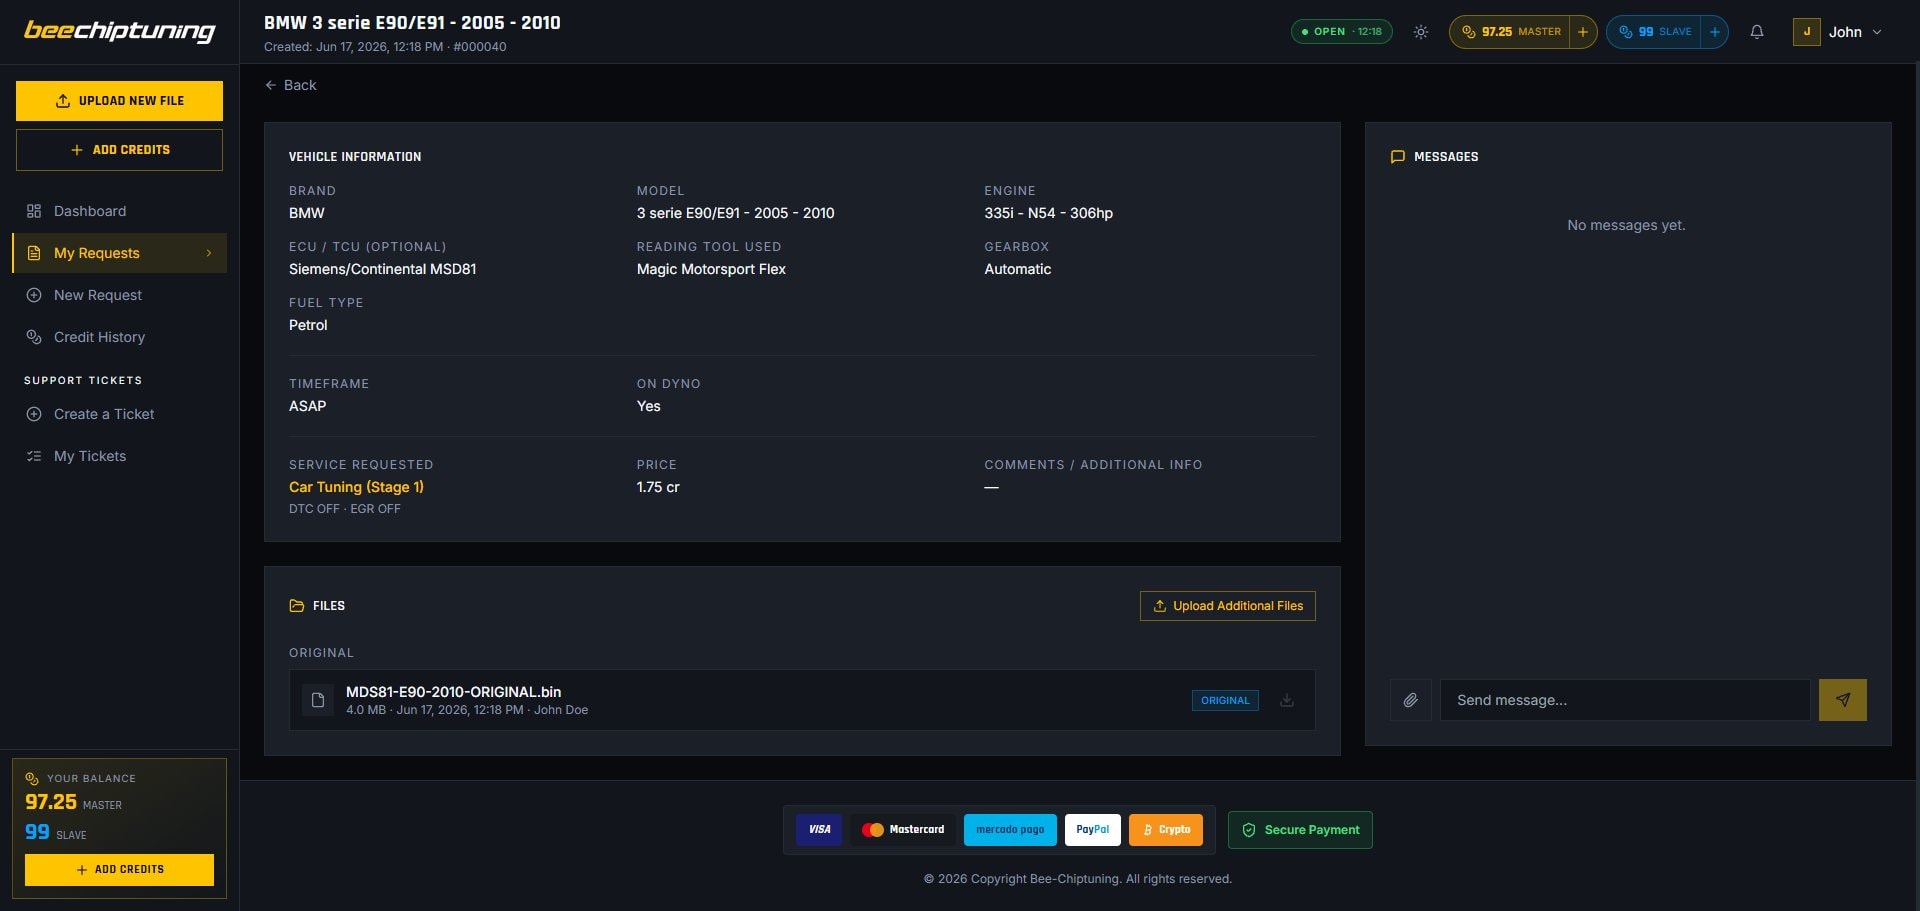Open the notifications bell

point(1756,32)
